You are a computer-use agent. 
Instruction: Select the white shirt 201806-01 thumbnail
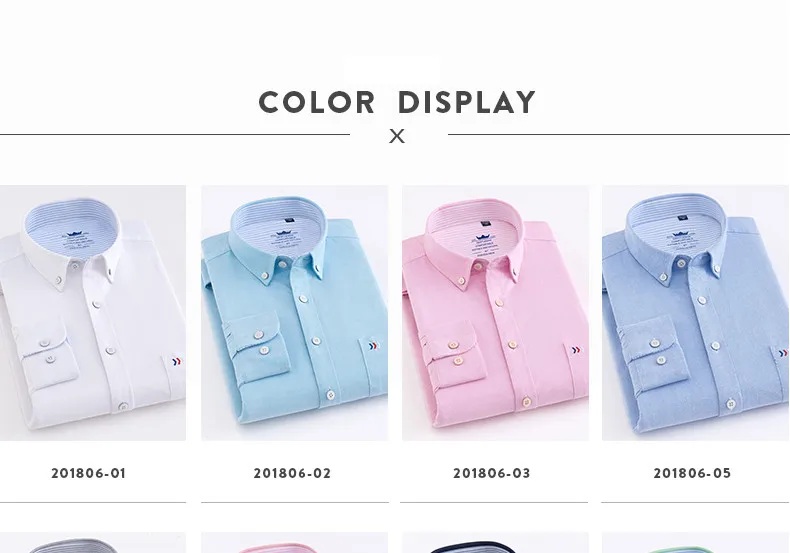point(93,313)
